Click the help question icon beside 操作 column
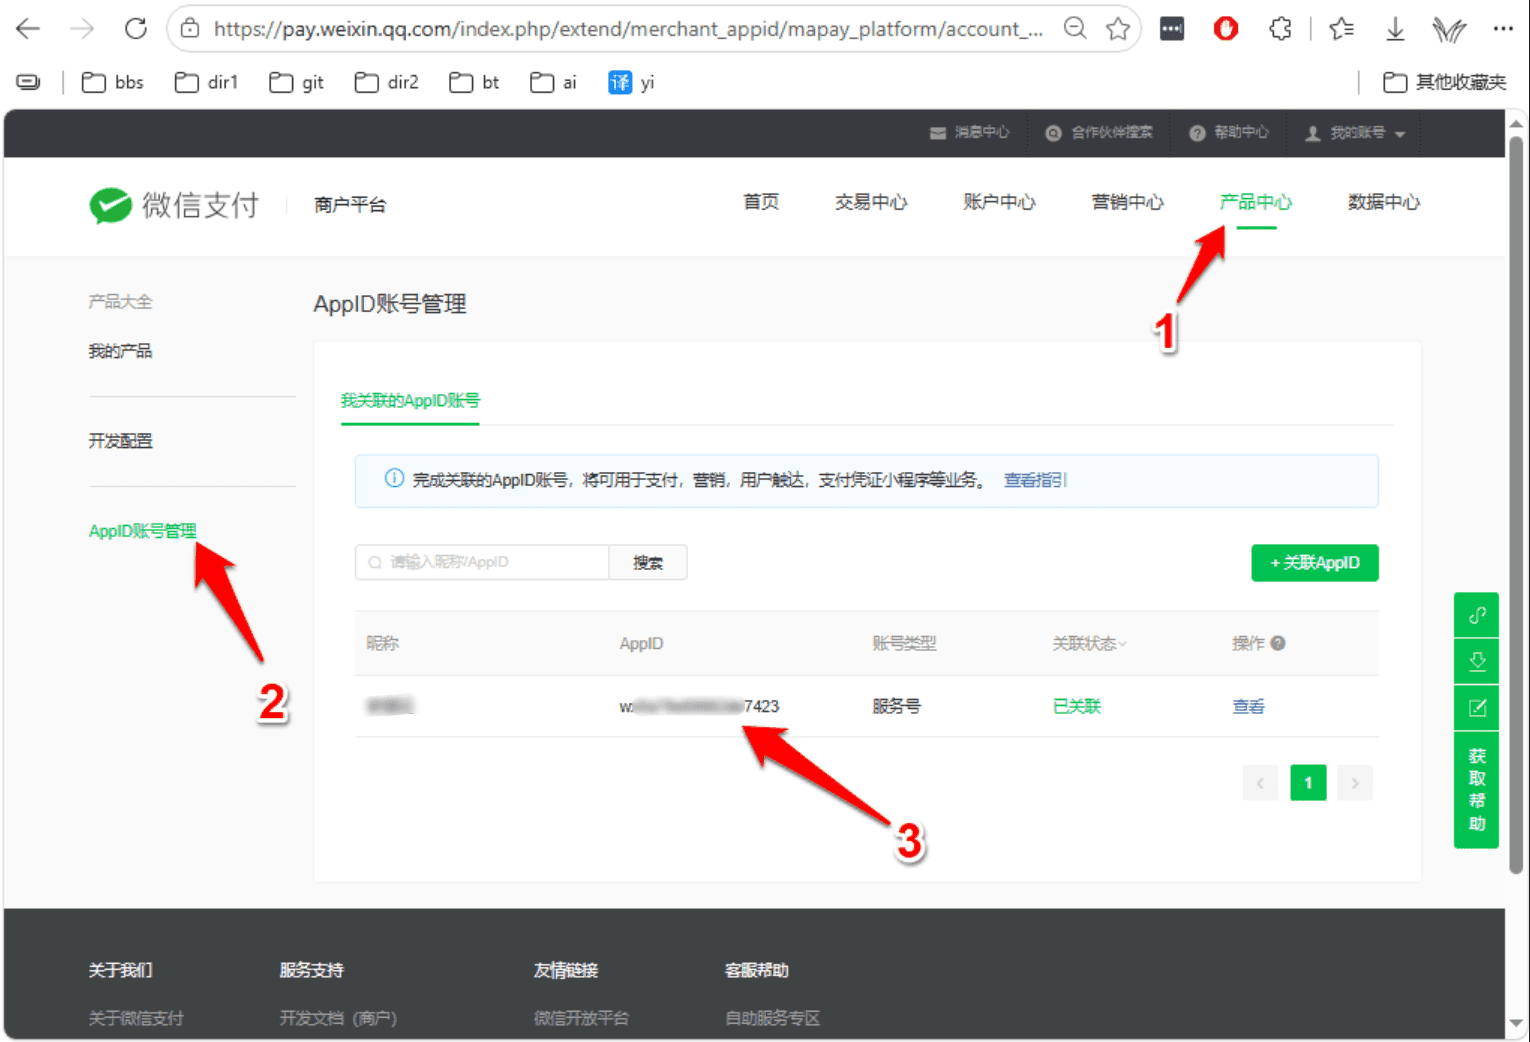 (1278, 643)
